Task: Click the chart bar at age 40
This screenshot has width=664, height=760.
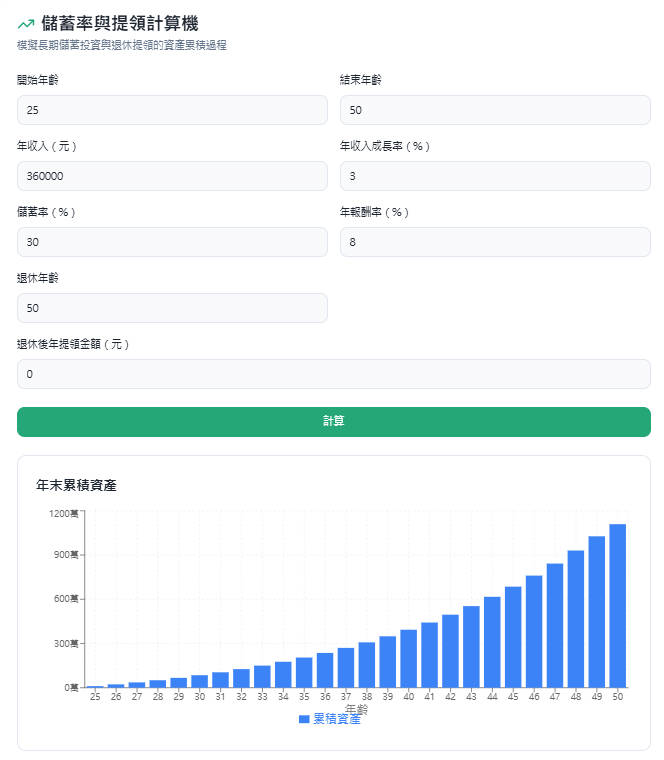Action: tap(408, 658)
